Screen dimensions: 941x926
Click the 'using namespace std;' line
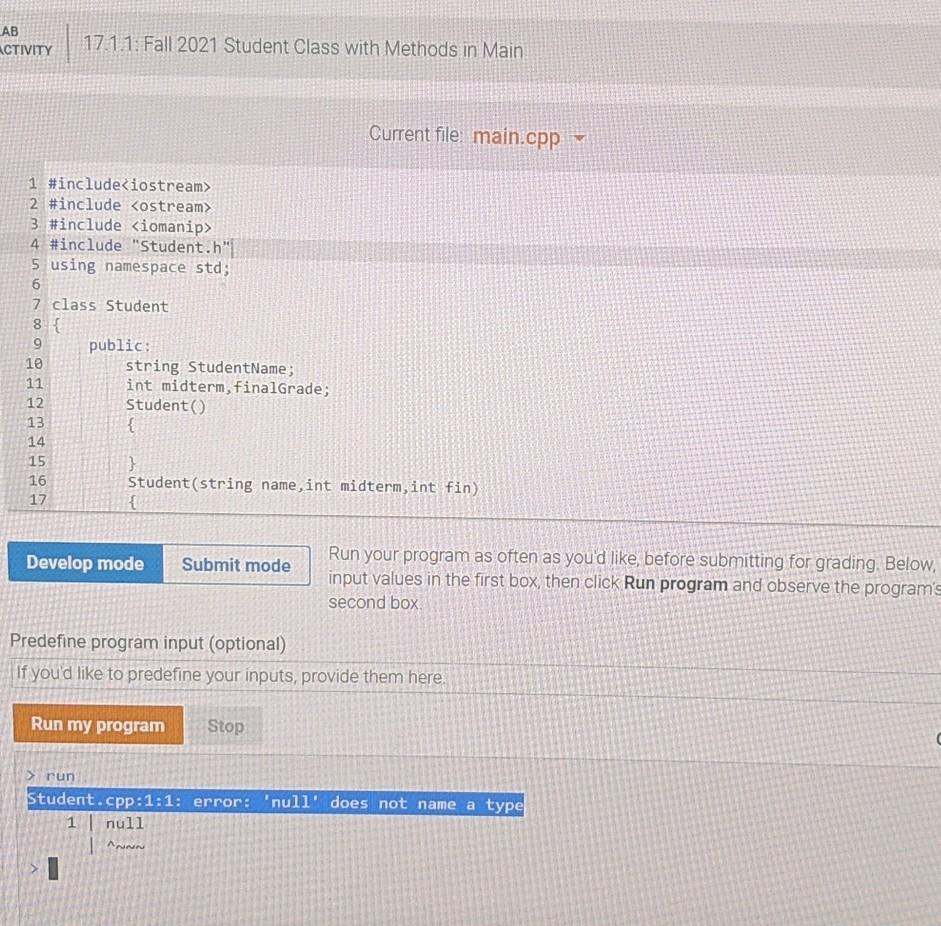coord(140,266)
